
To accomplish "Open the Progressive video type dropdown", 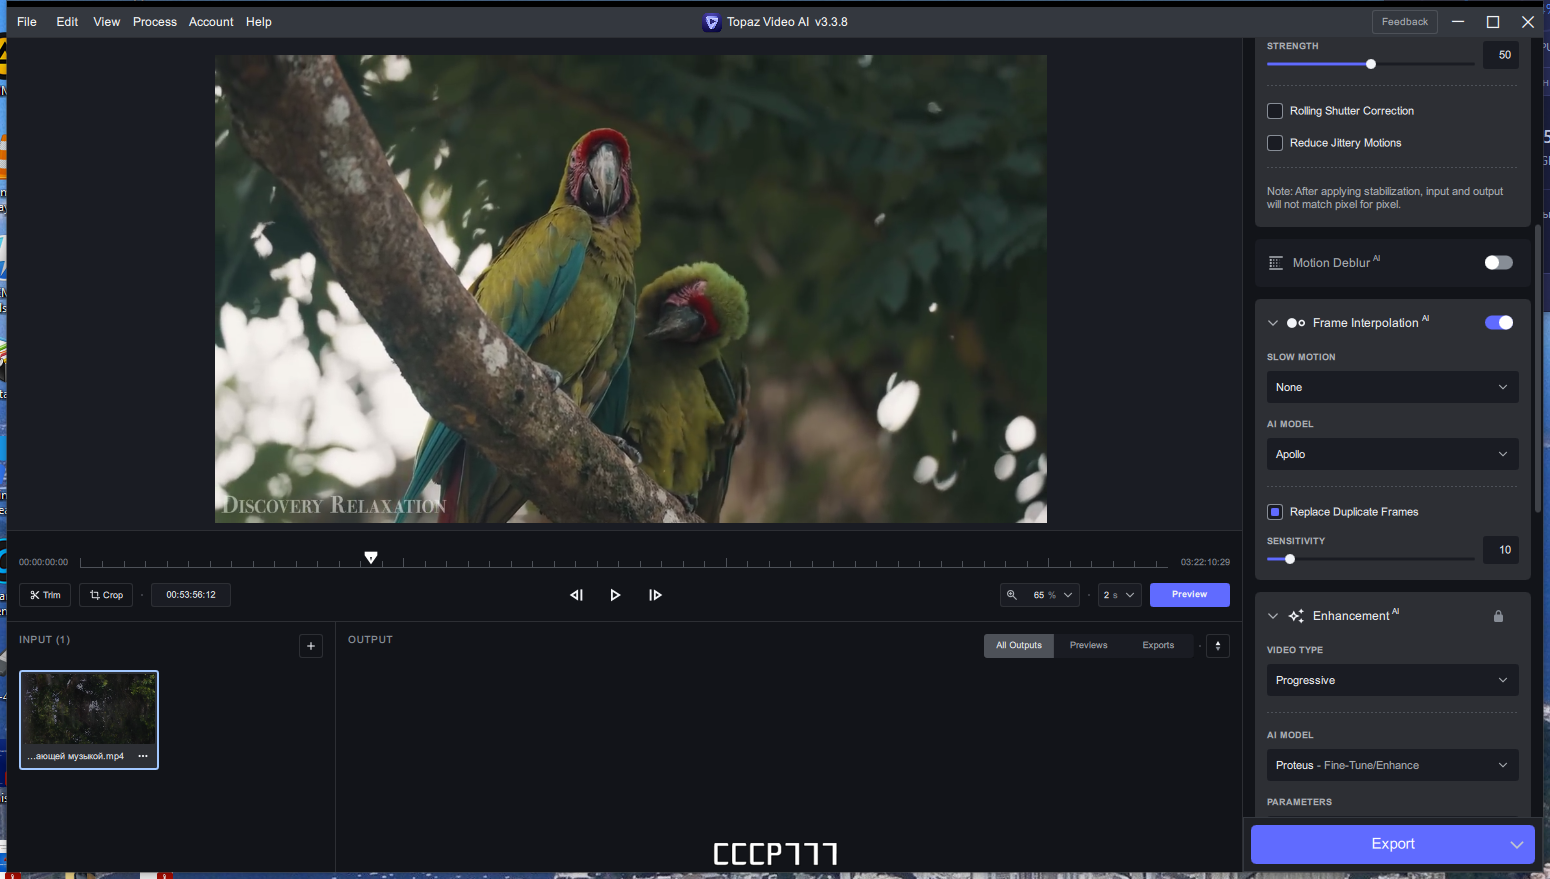I will (x=1392, y=680).
